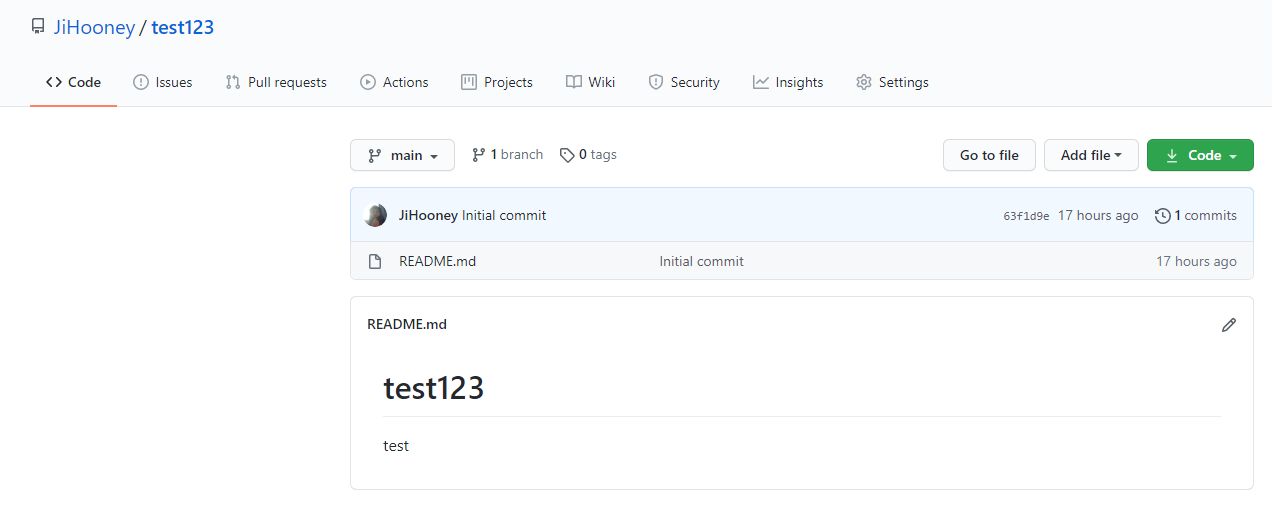Open the JiHooney owner profile link
The height and width of the screenshot is (506, 1272).
[x=94, y=27]
